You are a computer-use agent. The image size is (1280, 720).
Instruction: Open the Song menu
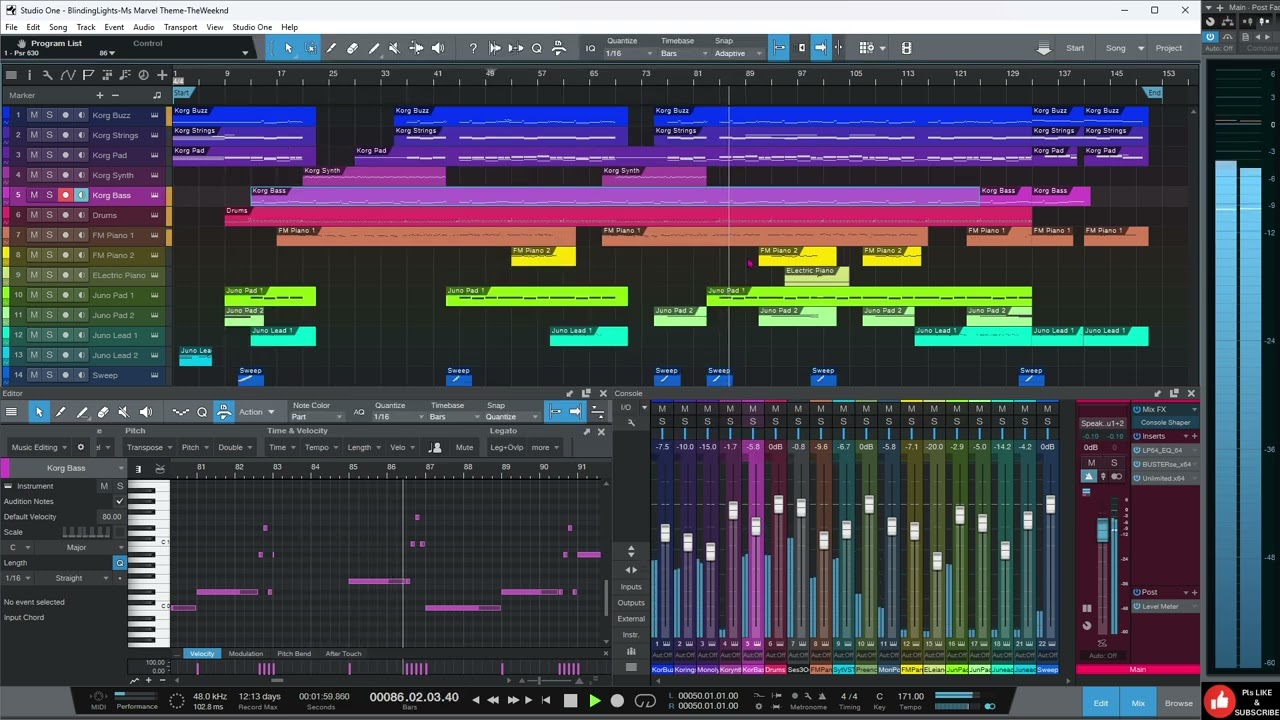coord(58,27)
